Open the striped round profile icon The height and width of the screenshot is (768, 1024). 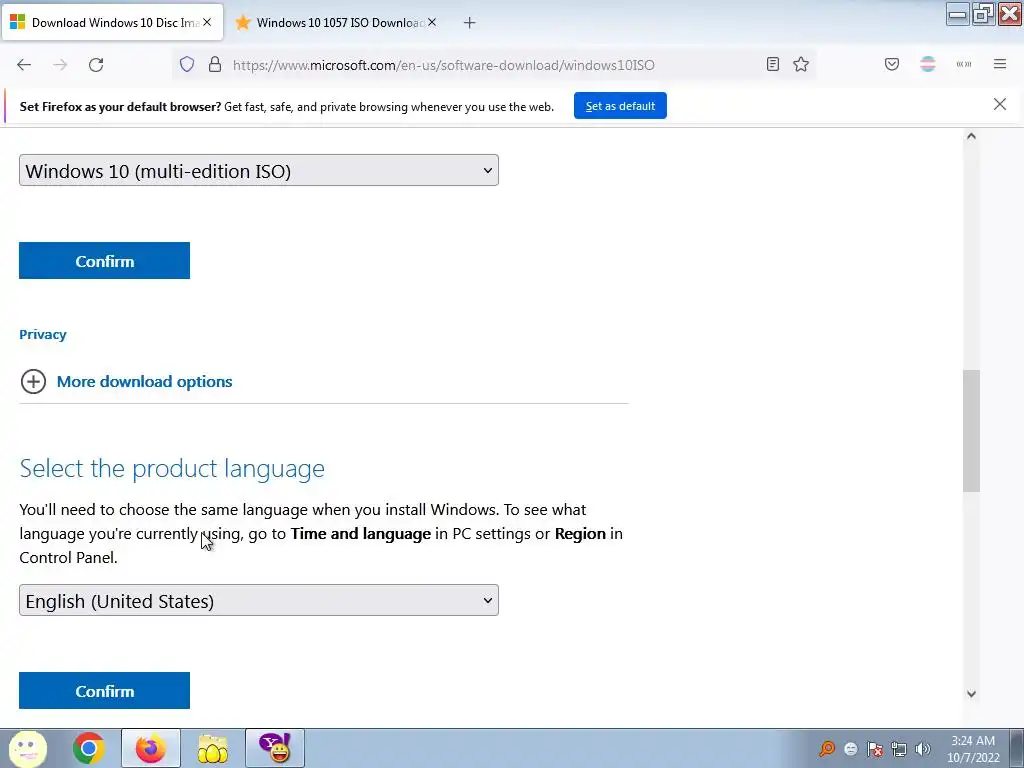tap(928, 64)
